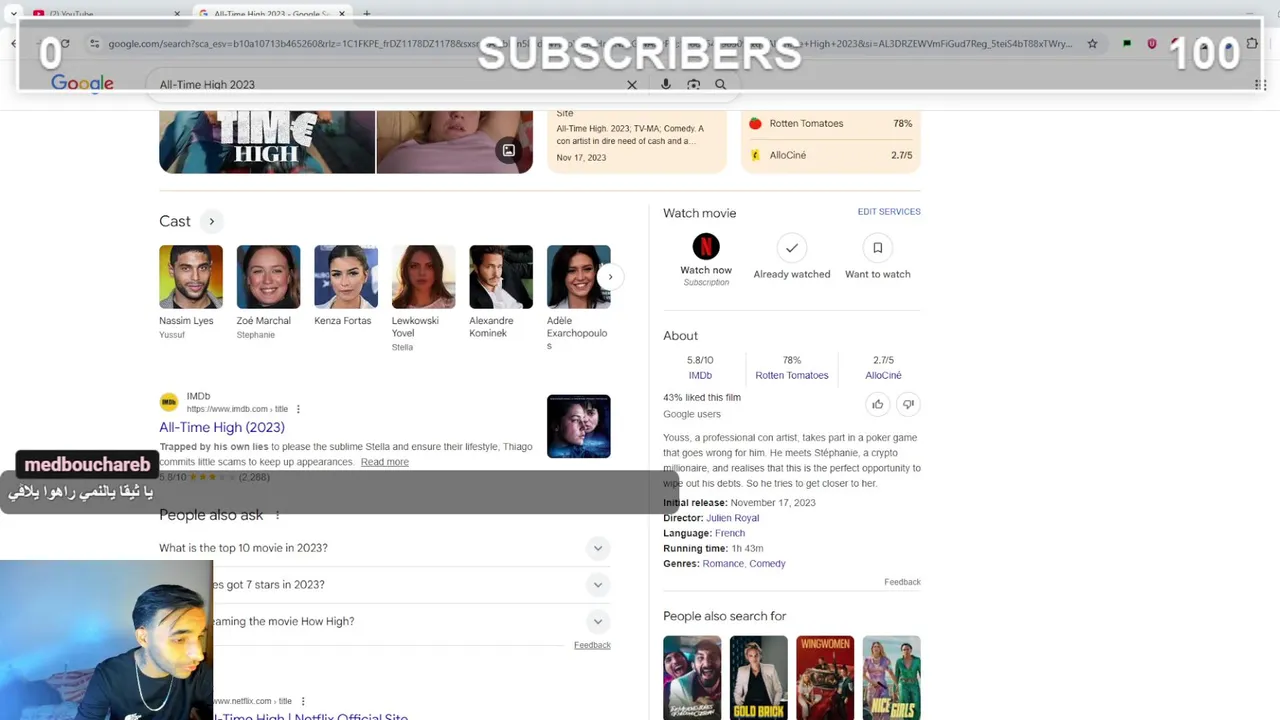Open Netflix result three-dot menu
This screenshot has width=1280, height=720.
click(303, 701)
